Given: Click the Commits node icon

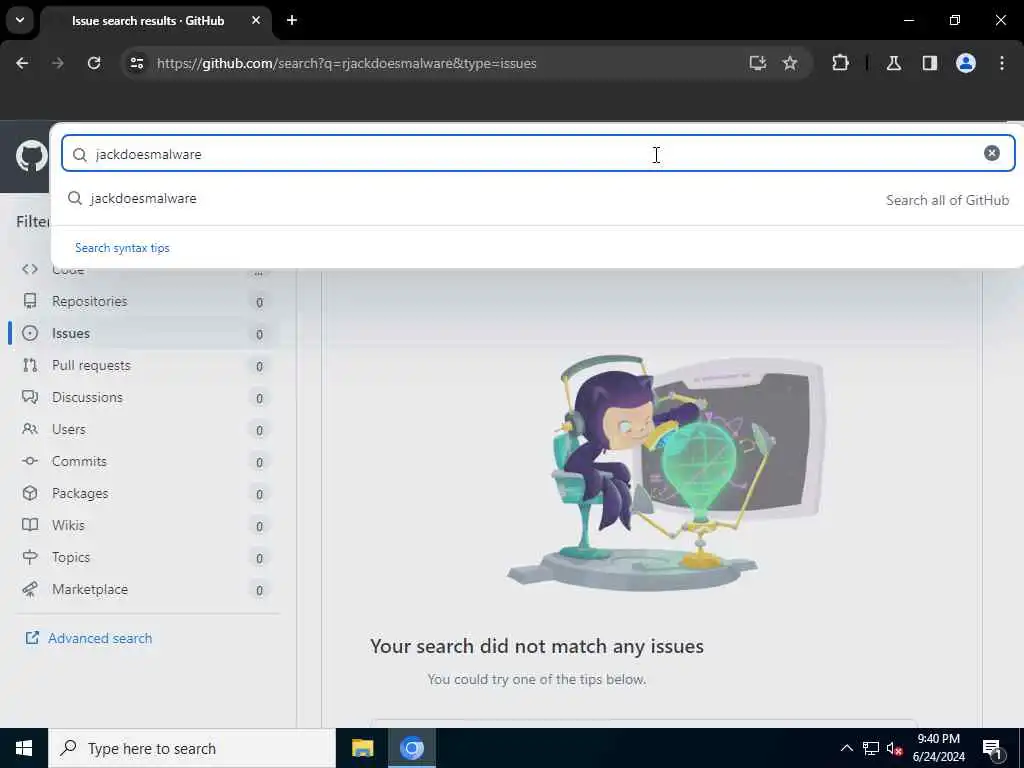Looking at the screenshot, I should tap(30, 461).
